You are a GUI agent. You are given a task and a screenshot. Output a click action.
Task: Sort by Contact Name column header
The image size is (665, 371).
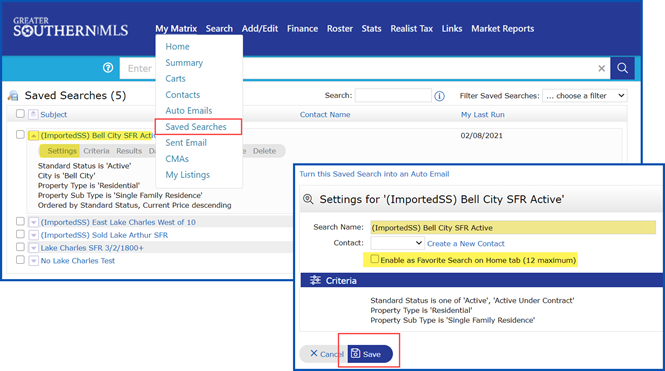pyautogui.click(x=325, y=114)
